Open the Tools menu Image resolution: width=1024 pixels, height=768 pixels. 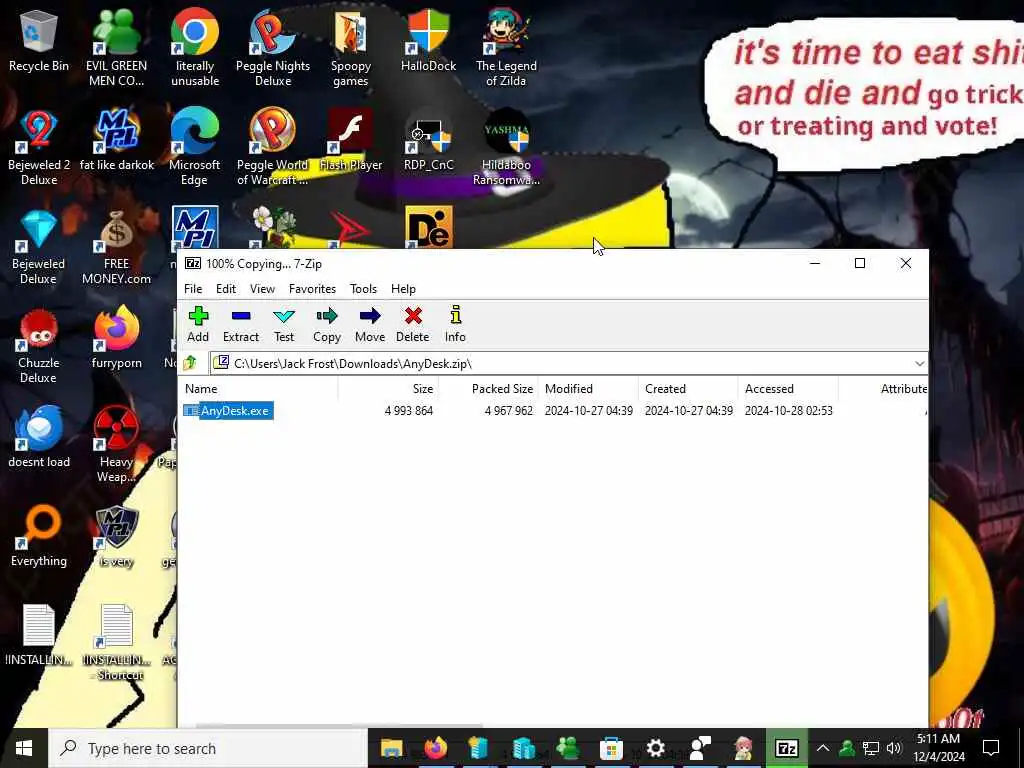363,289
